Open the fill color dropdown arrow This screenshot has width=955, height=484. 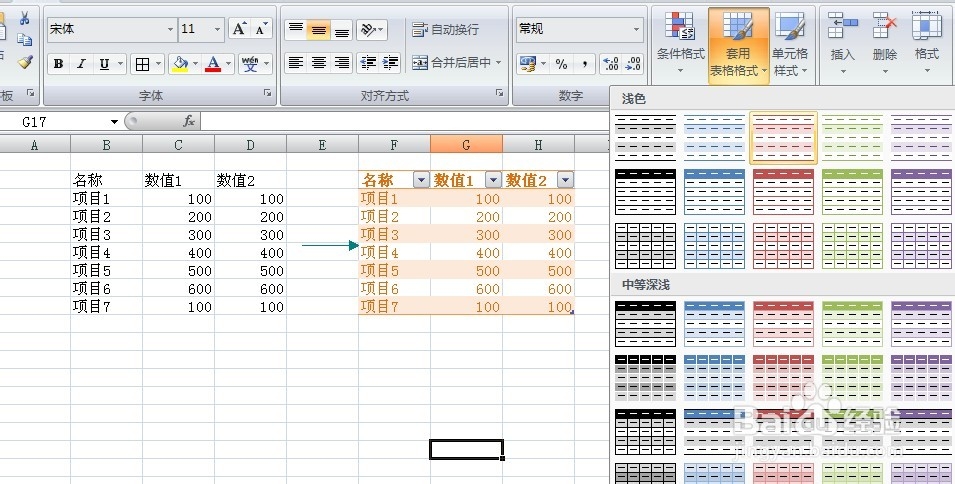[x=196, y=63]
